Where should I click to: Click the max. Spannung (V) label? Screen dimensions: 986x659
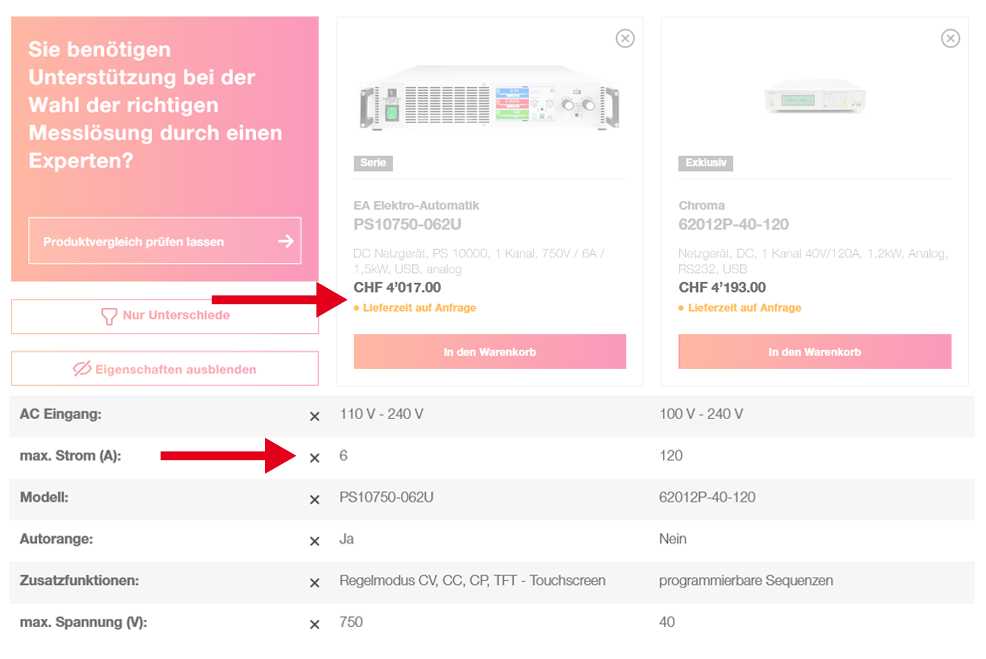click(84, 623)
